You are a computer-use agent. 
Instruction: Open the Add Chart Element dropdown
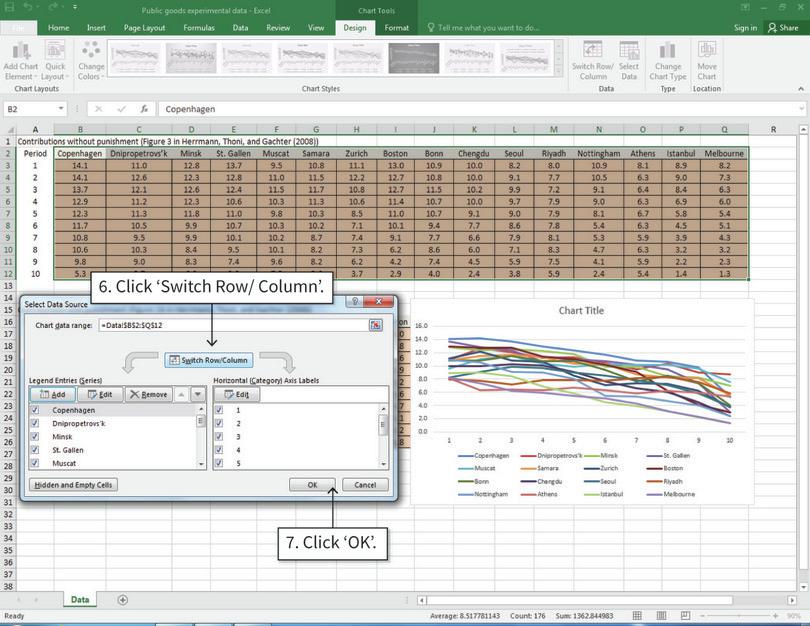[x=20, y=60]
